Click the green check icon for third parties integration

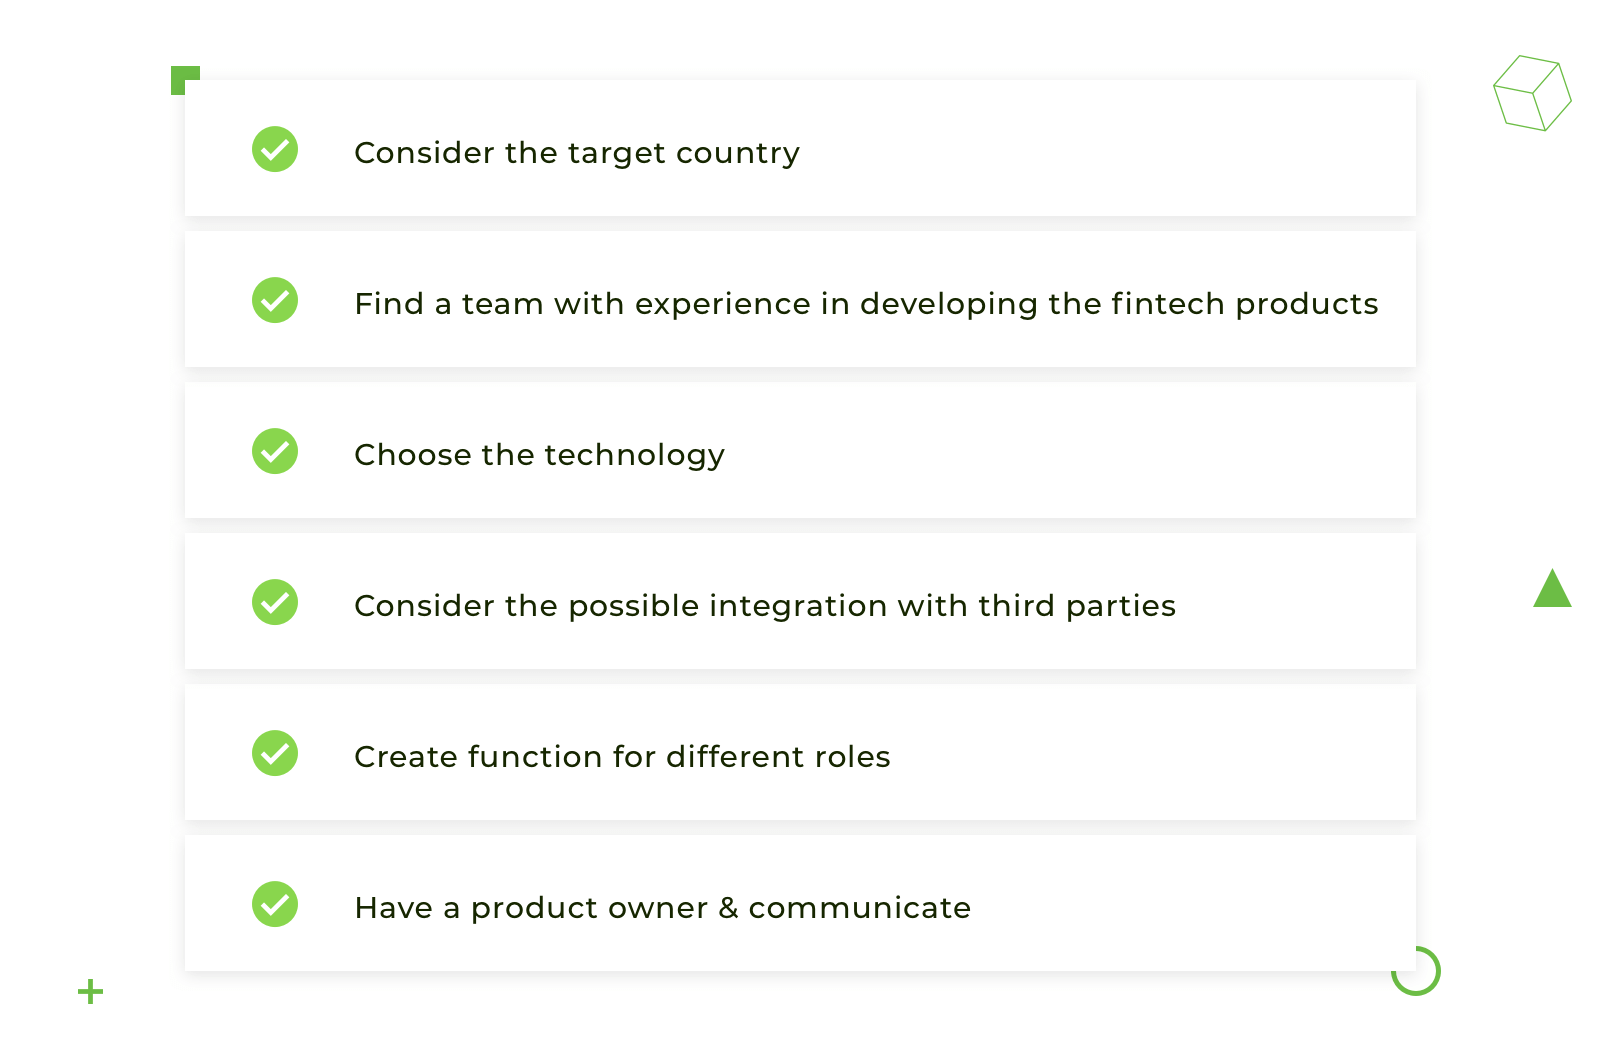coord(275,602)
